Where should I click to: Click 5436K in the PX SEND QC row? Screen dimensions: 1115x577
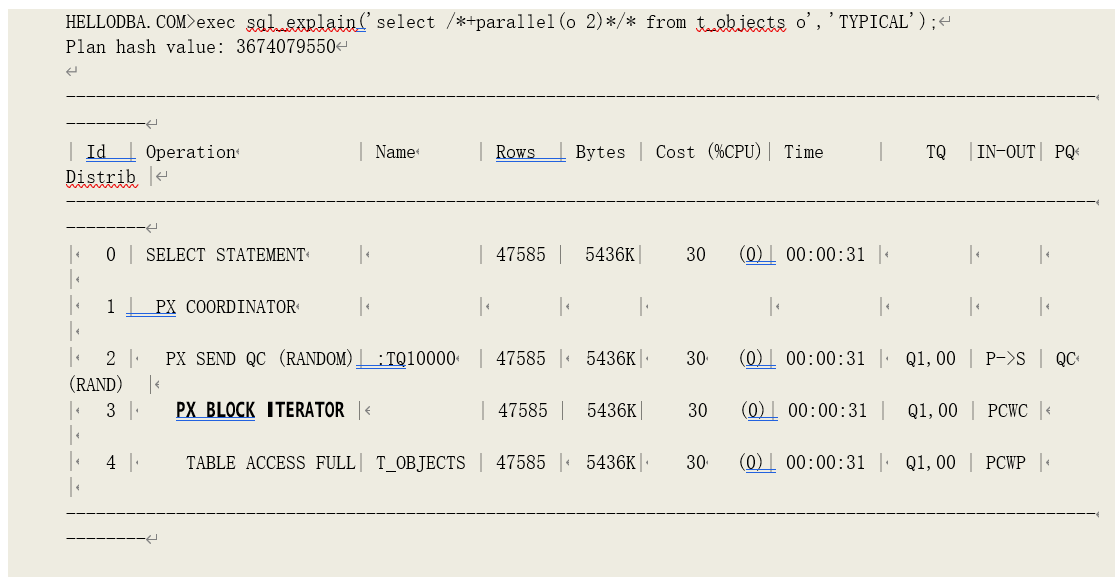(x=610, y=359)
